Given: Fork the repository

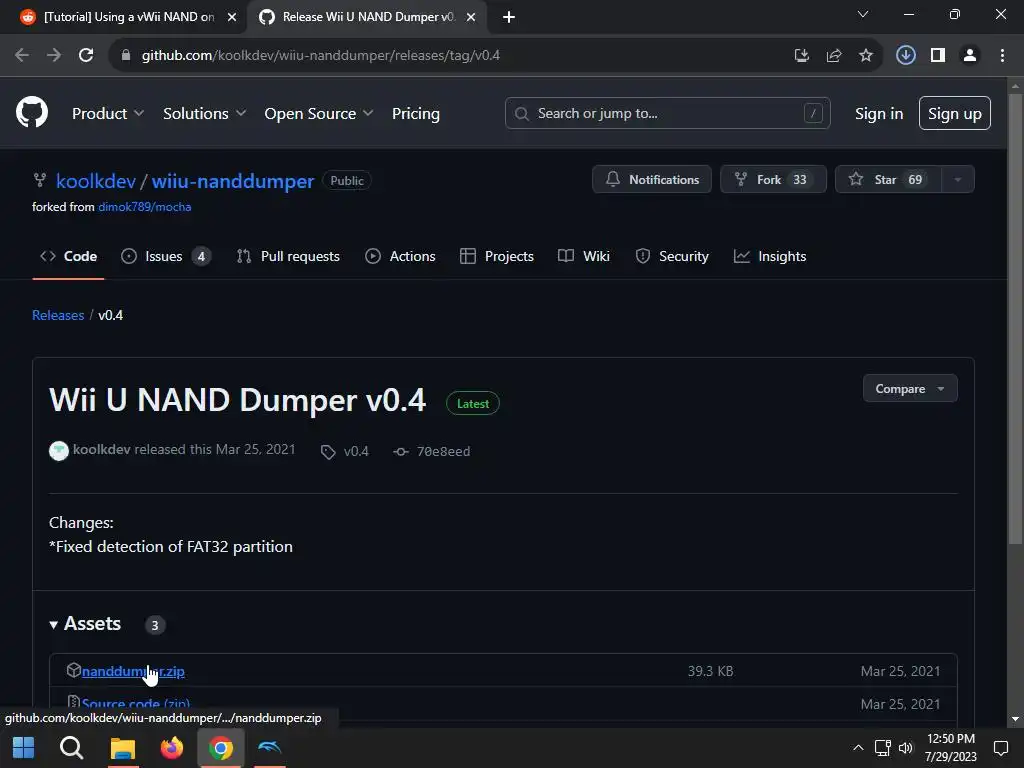Looking at the screenshot, I should pos(773,180).
